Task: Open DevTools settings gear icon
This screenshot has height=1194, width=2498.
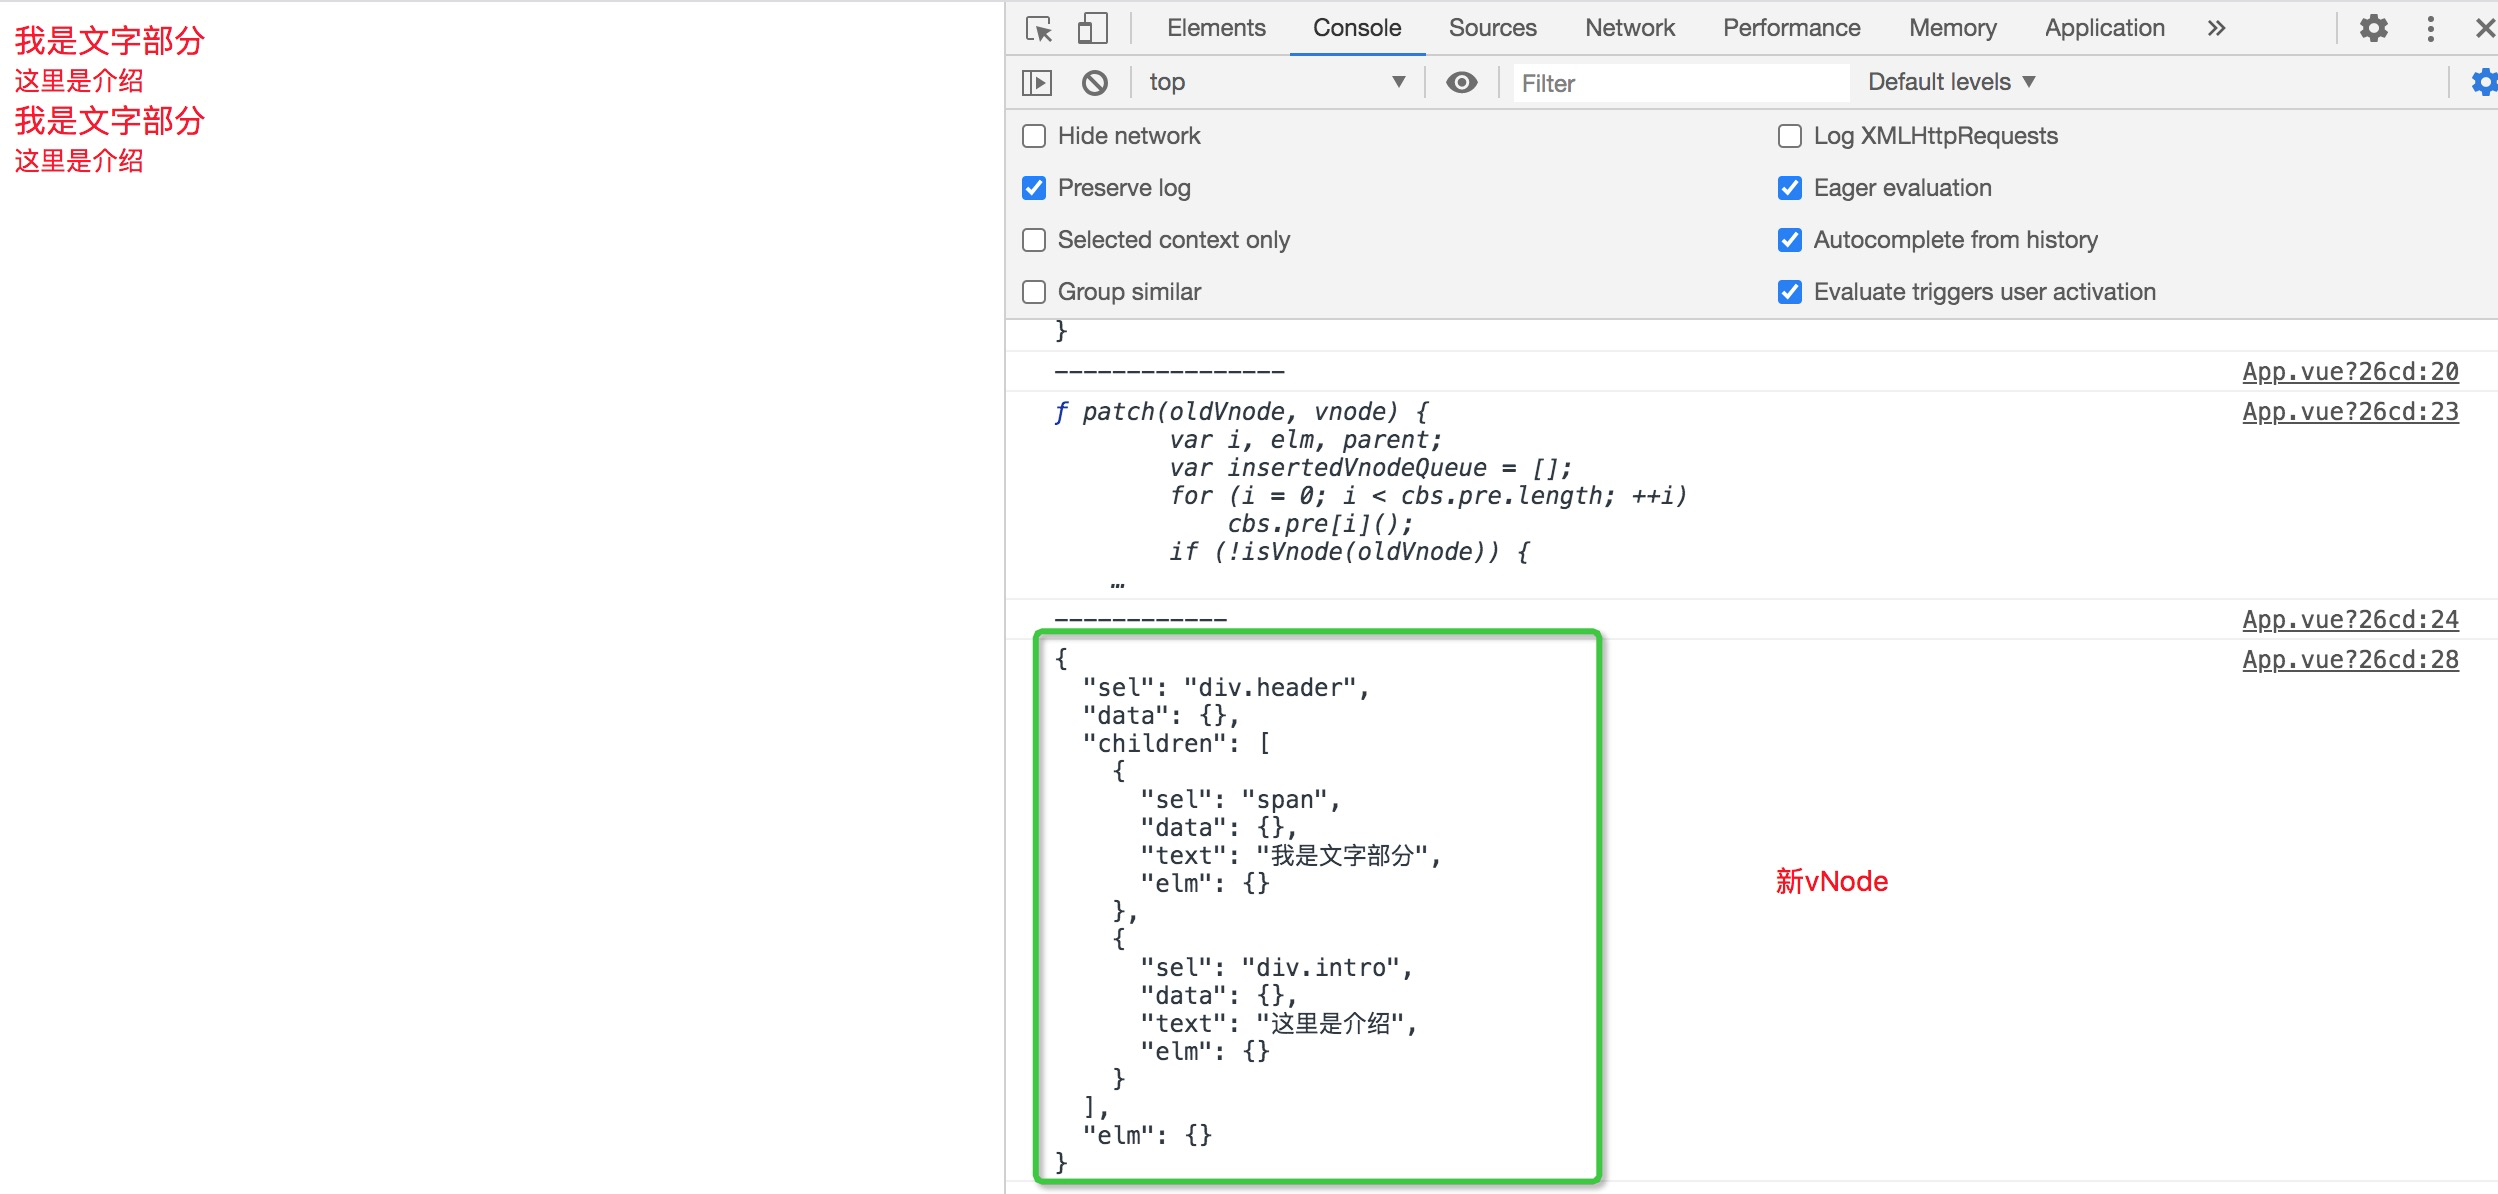Action: [x=2373, y=28]
